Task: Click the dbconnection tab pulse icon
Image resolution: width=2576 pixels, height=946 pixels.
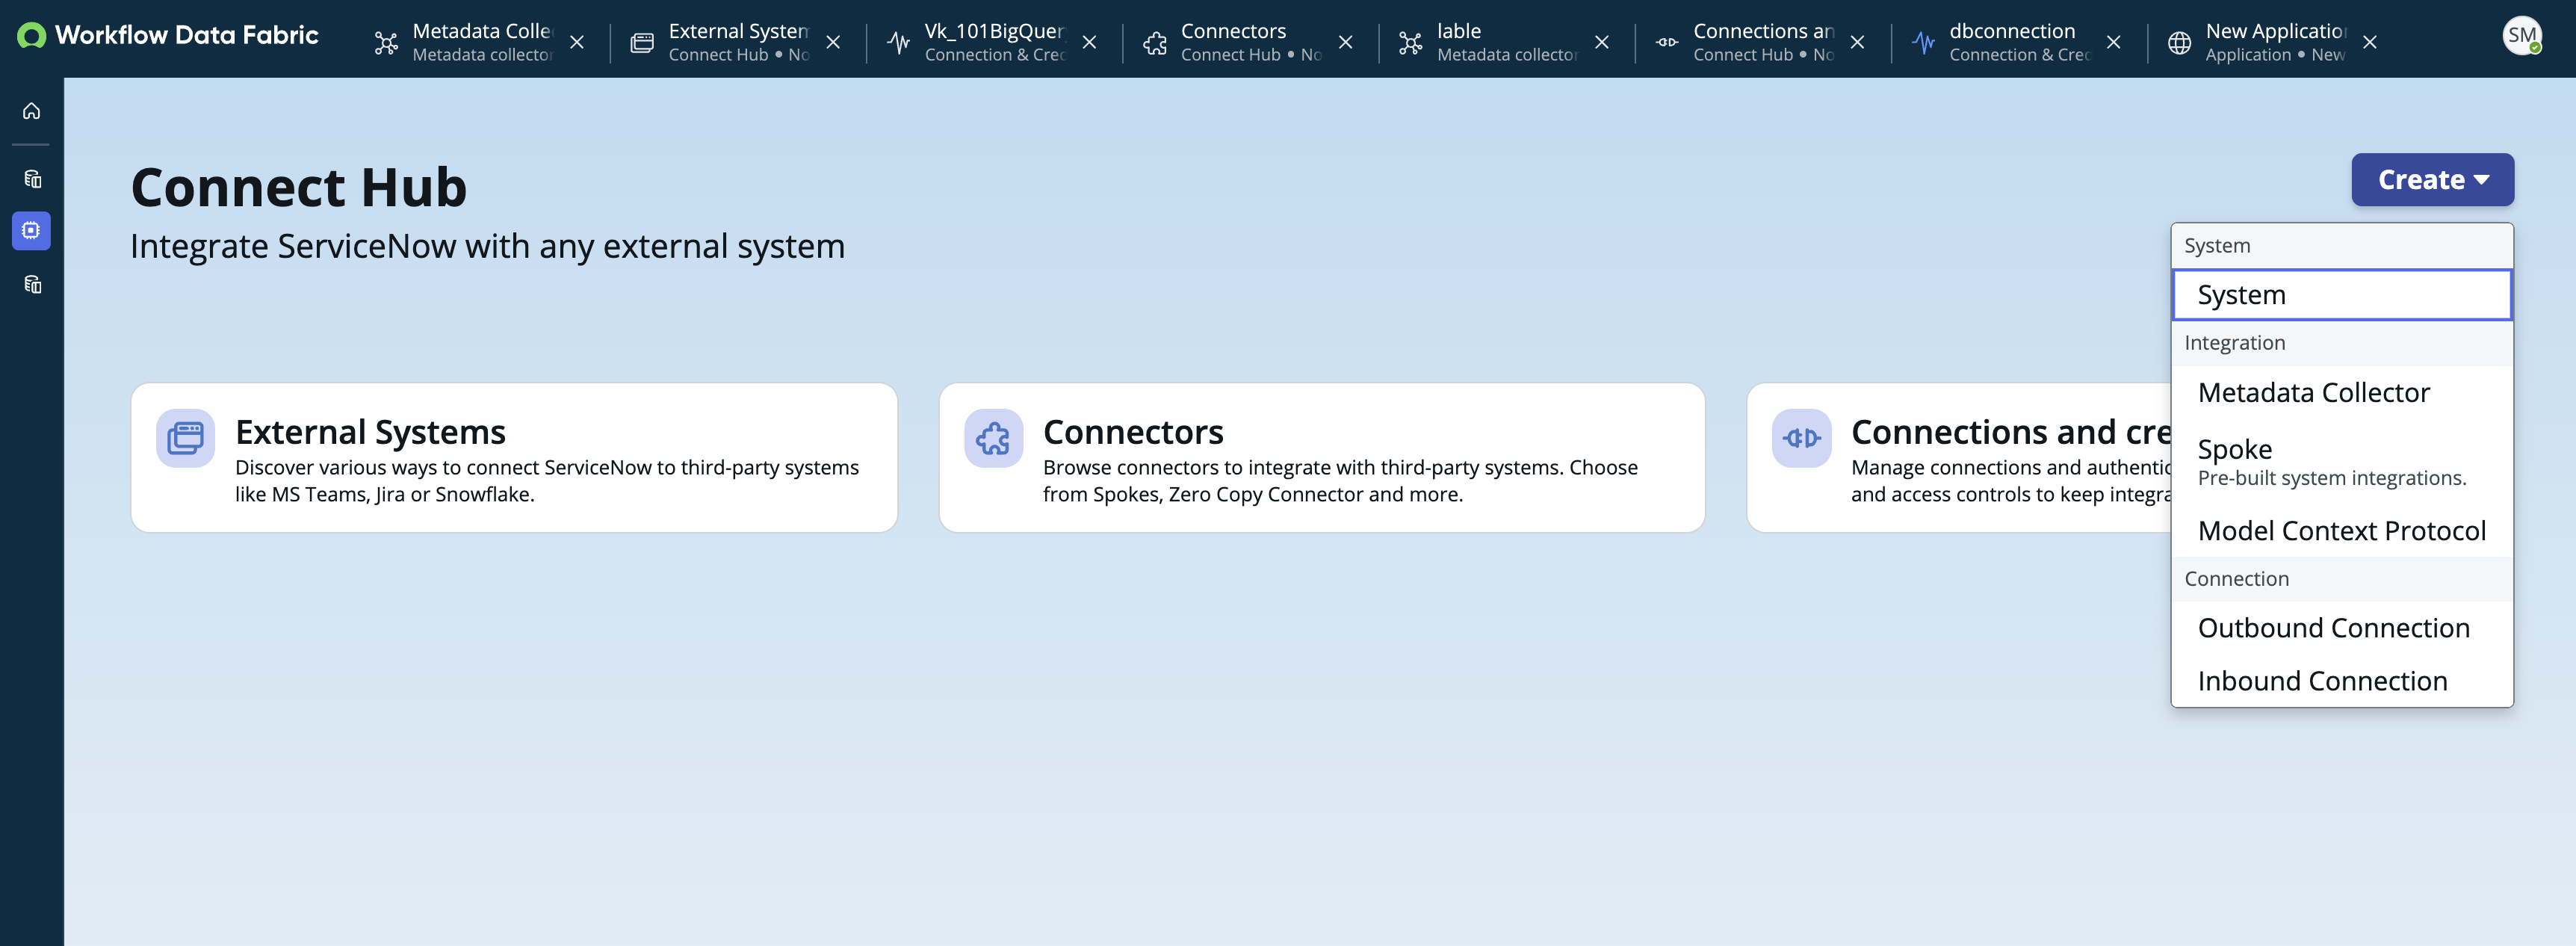Action: coord(1923,43)
